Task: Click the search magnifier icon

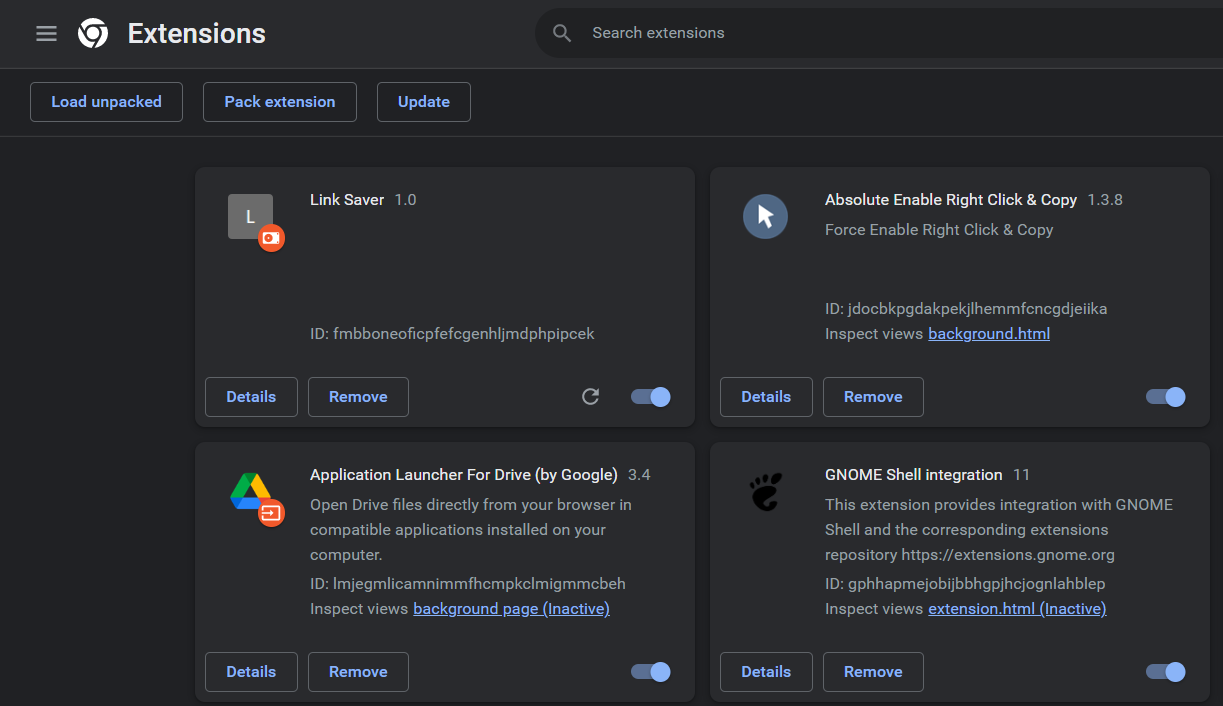Action: pyautogui.click(x=562, y=33)
